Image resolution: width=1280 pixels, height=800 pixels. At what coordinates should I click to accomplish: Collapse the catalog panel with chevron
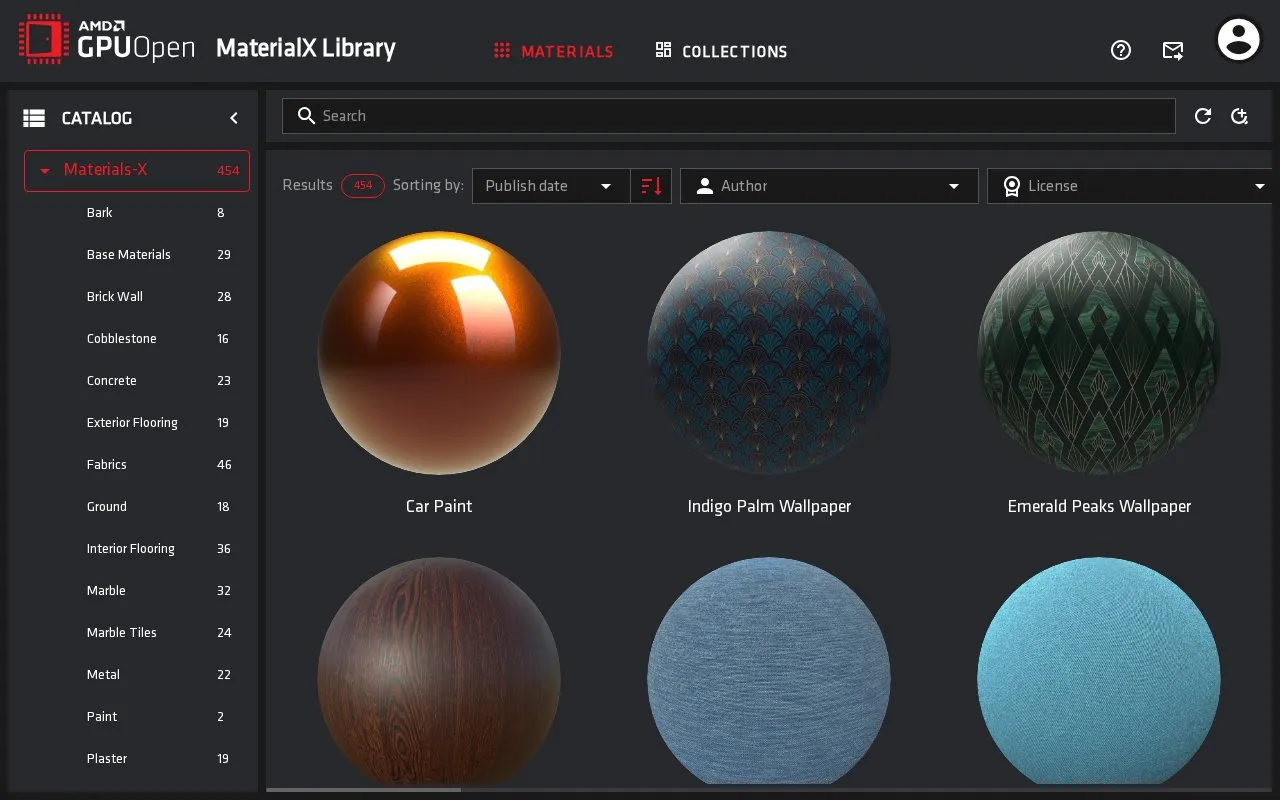234,118
